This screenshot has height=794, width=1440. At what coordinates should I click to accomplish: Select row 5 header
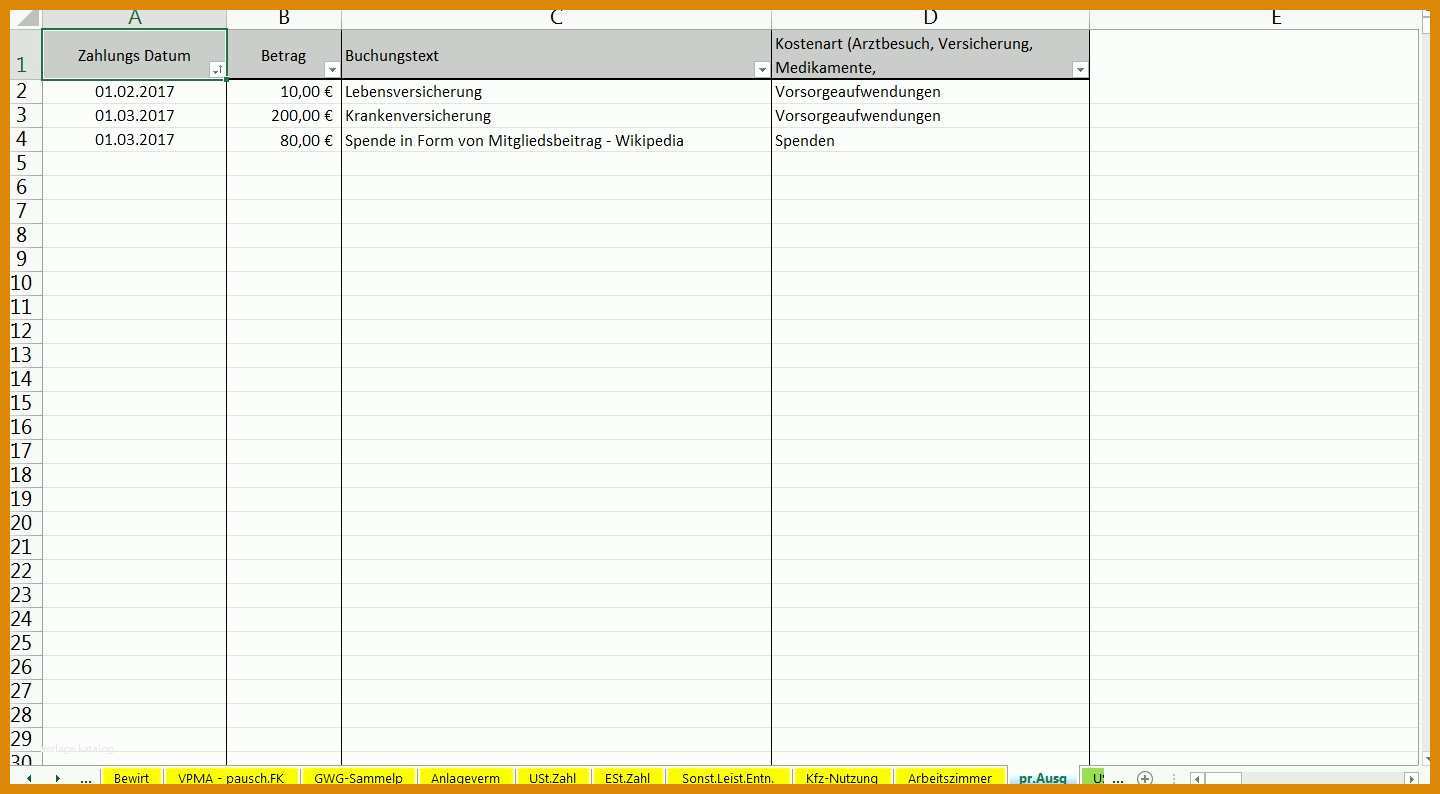click(x=25, y=163)
